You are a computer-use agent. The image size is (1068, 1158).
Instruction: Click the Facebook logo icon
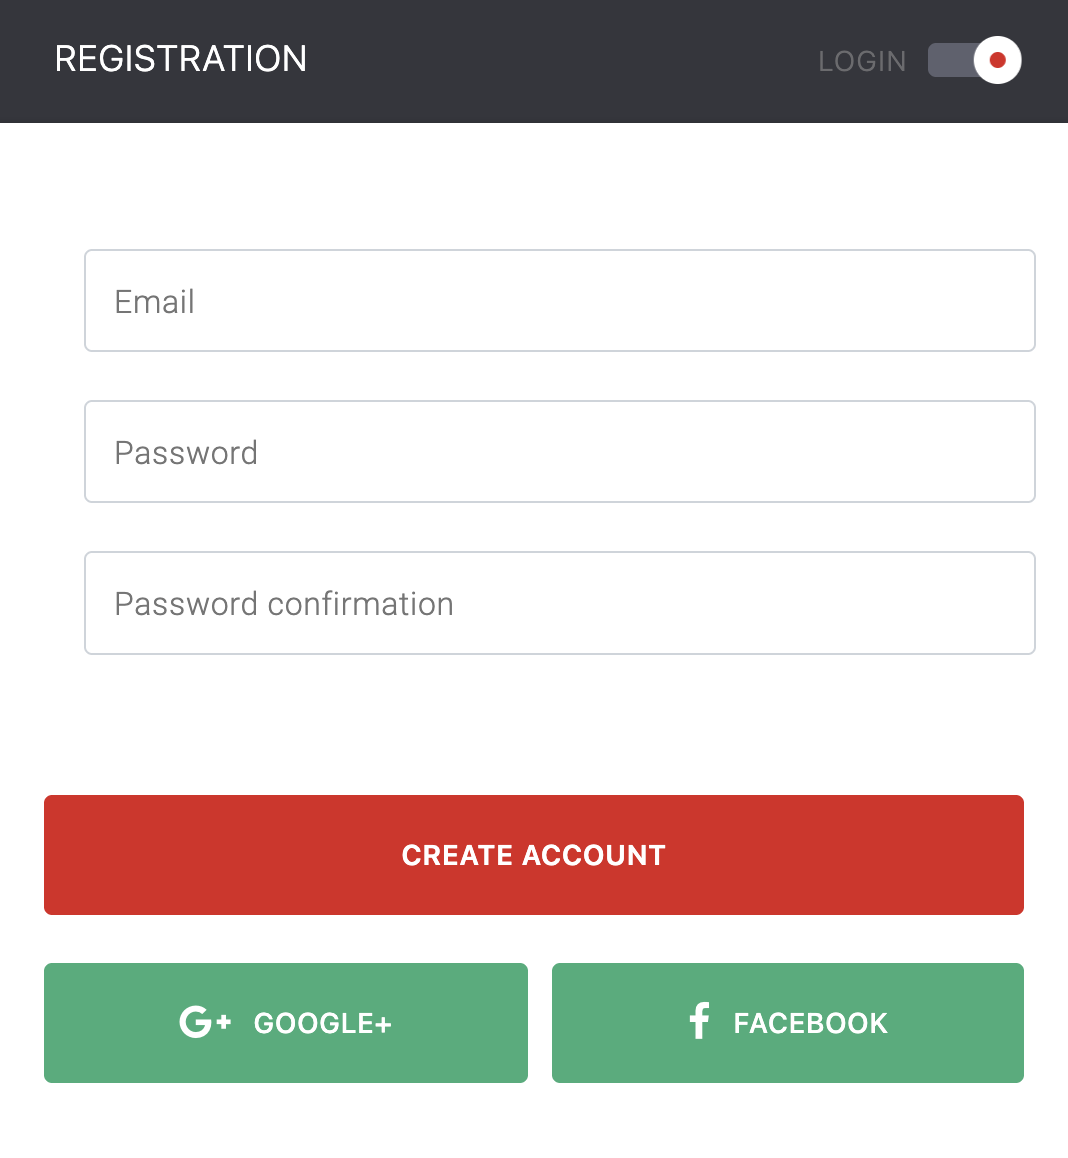[x=698, y=1022]
